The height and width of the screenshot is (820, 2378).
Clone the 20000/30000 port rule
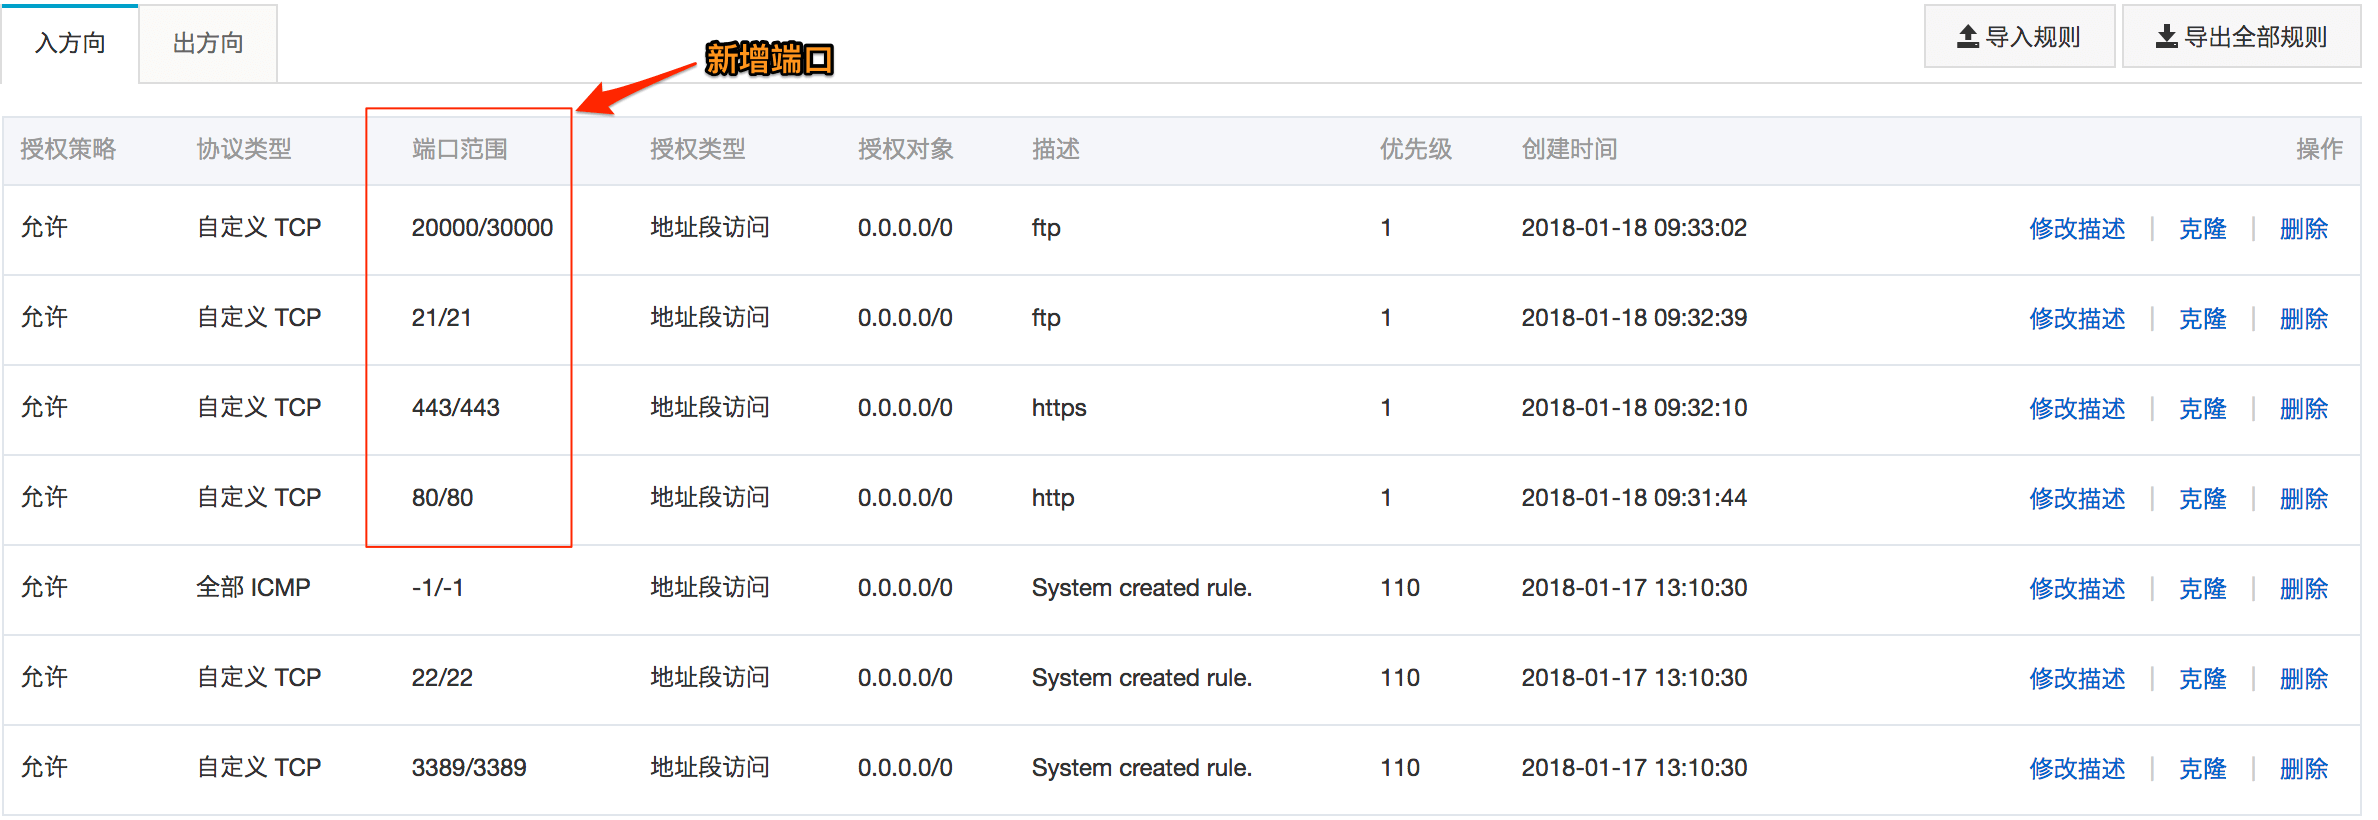coord(2202,228)
